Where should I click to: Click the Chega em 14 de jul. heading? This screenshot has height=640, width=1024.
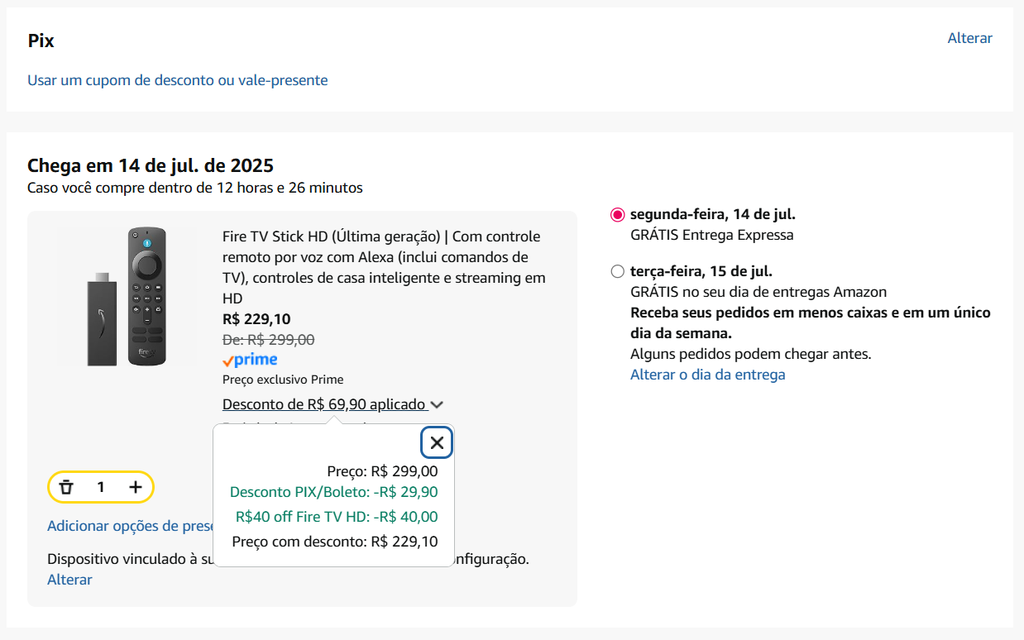[x=150, y=166]
